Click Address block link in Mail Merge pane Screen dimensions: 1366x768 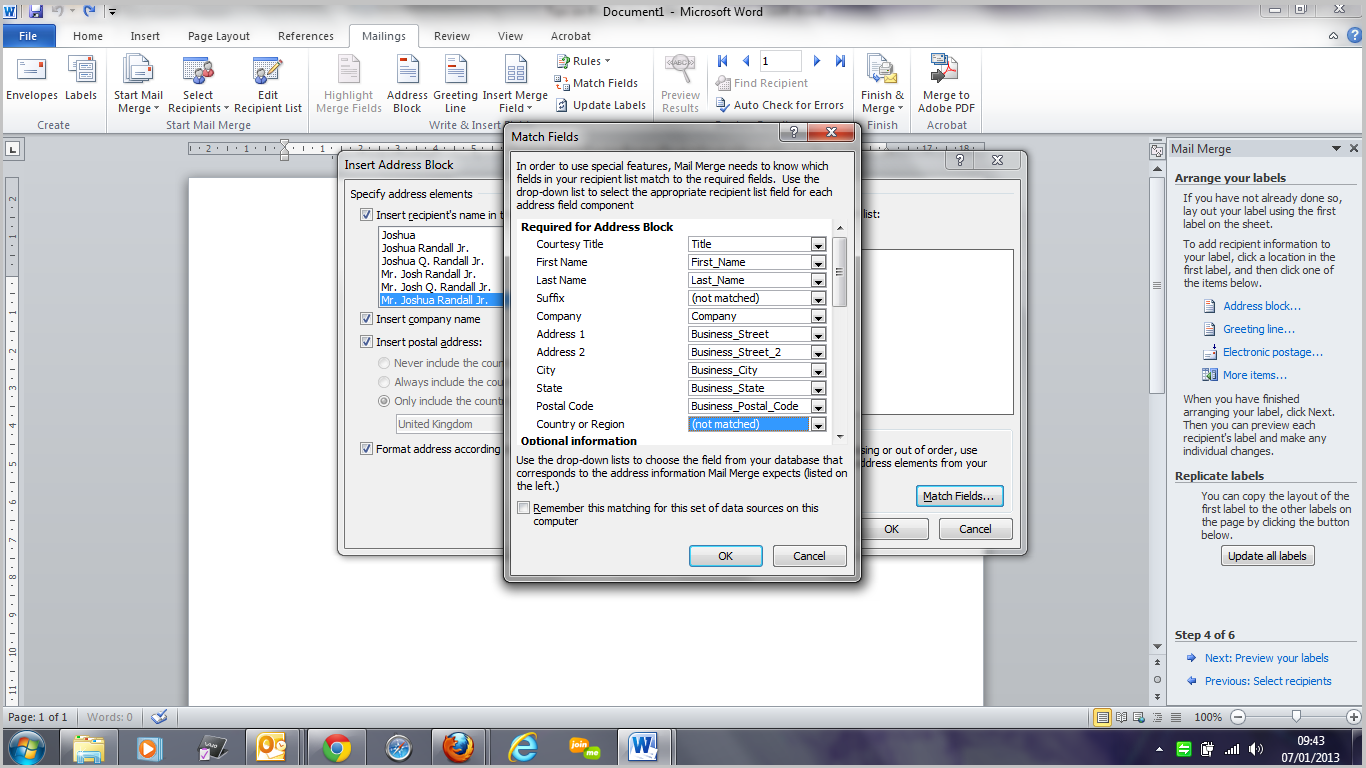(x=1262, y=306)
